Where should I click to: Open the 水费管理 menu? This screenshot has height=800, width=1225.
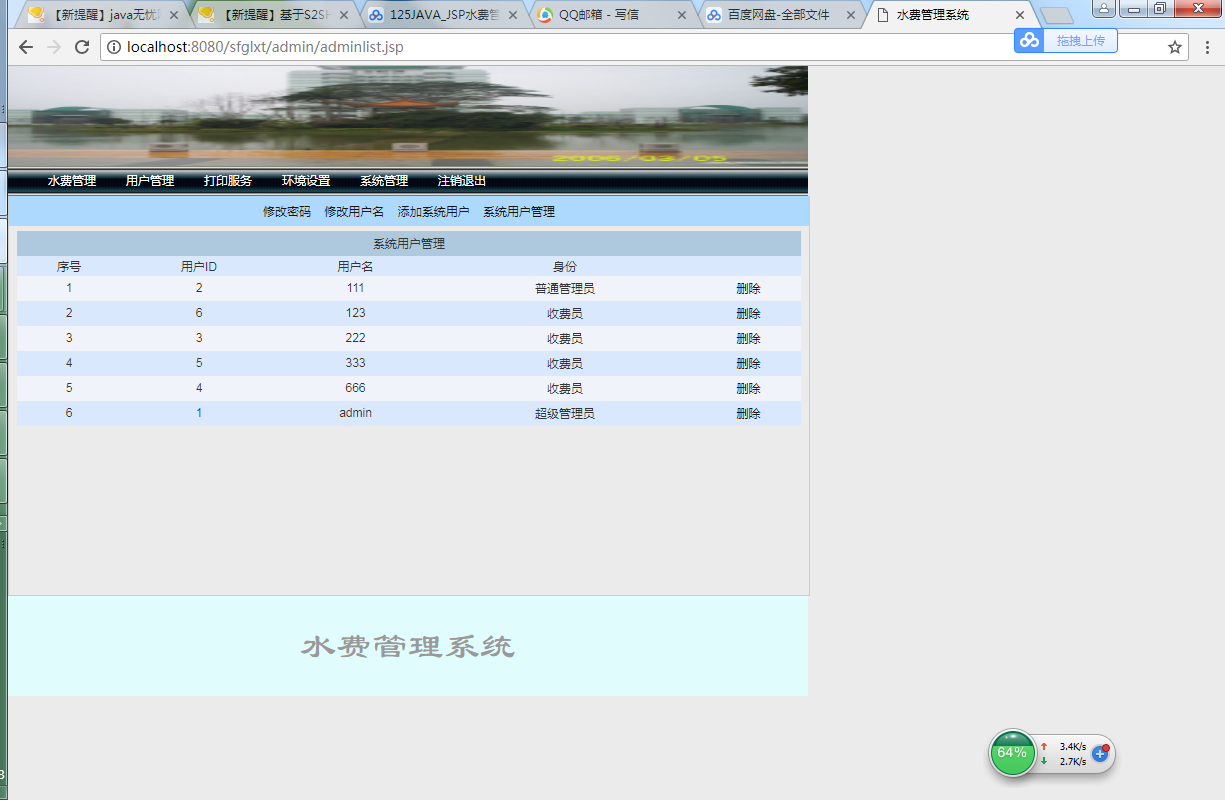72,181
